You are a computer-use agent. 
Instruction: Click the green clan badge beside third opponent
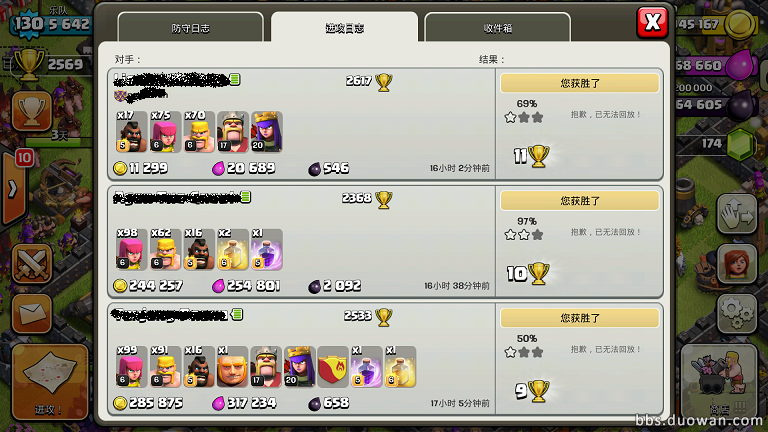click(237, 314)
